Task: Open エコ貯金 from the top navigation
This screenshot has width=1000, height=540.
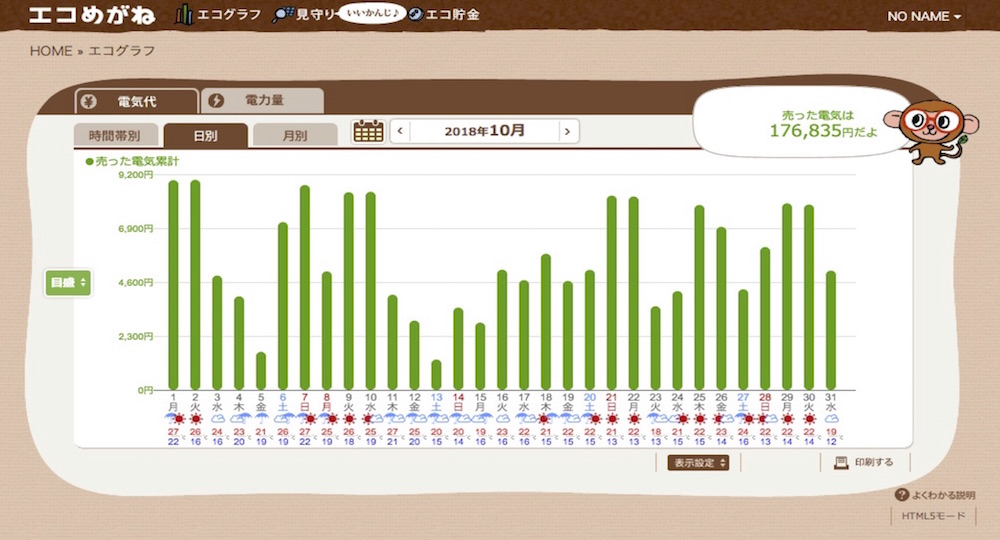Action: 444,16
